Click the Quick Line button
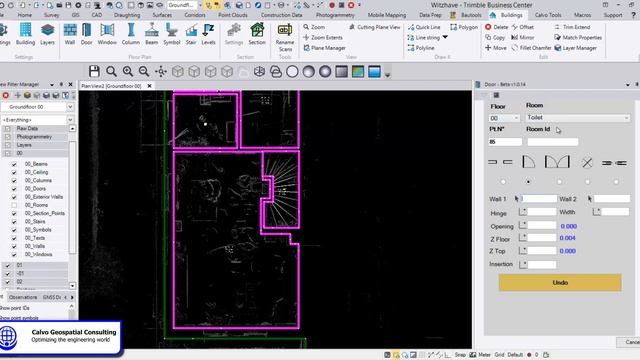640x360 pixels. 424,27
